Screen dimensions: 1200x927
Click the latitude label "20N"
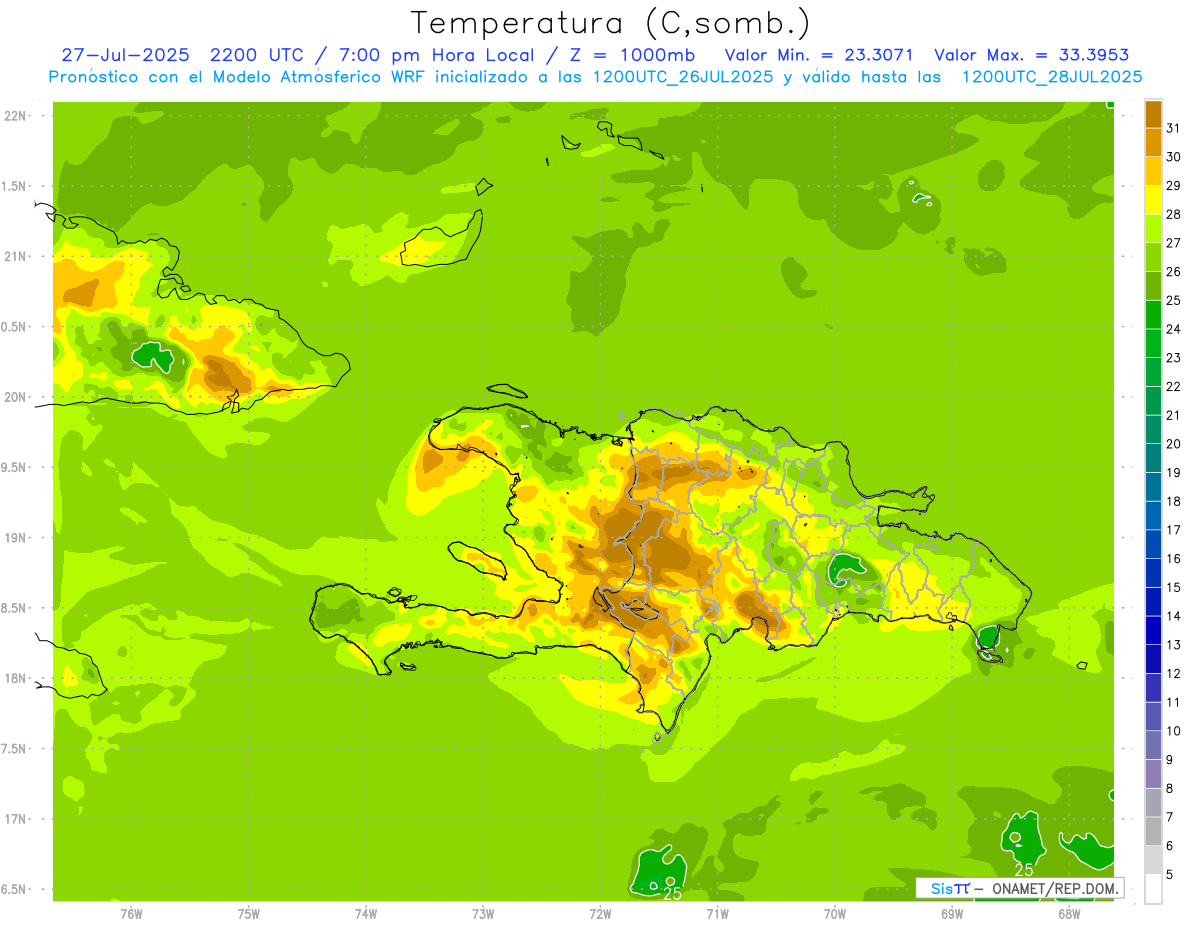(15, 397)
